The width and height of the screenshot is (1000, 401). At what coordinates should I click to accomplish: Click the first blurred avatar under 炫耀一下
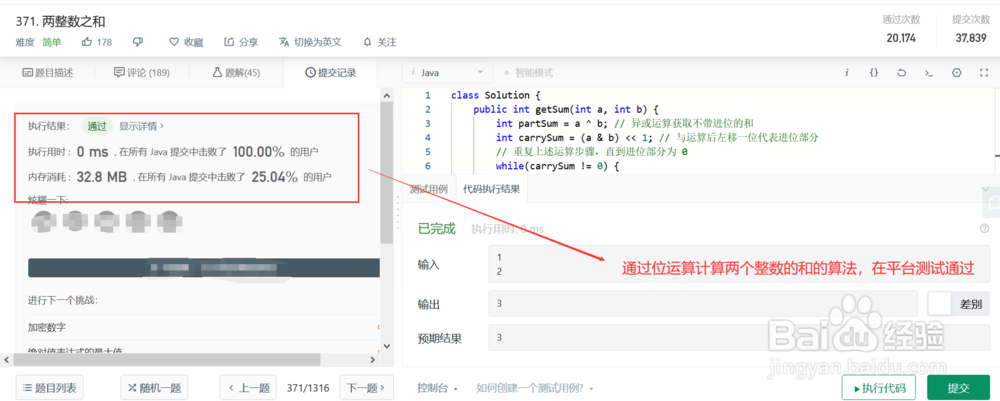tap(45, 221)
